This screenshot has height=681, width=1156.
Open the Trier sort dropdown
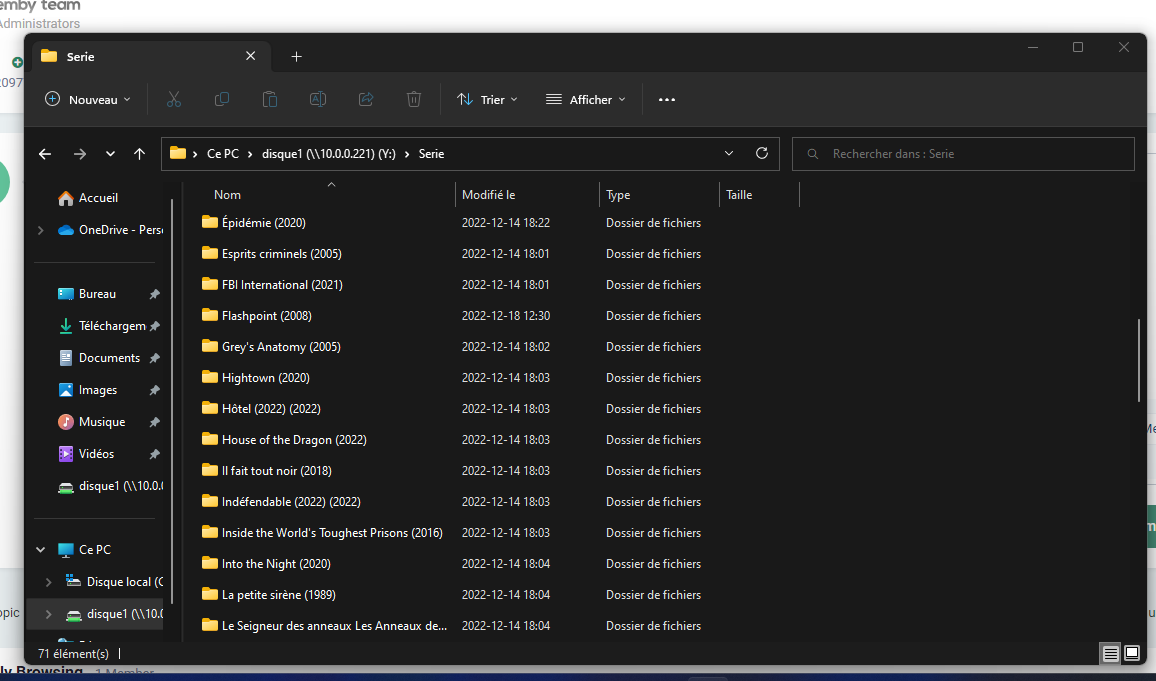487,99
